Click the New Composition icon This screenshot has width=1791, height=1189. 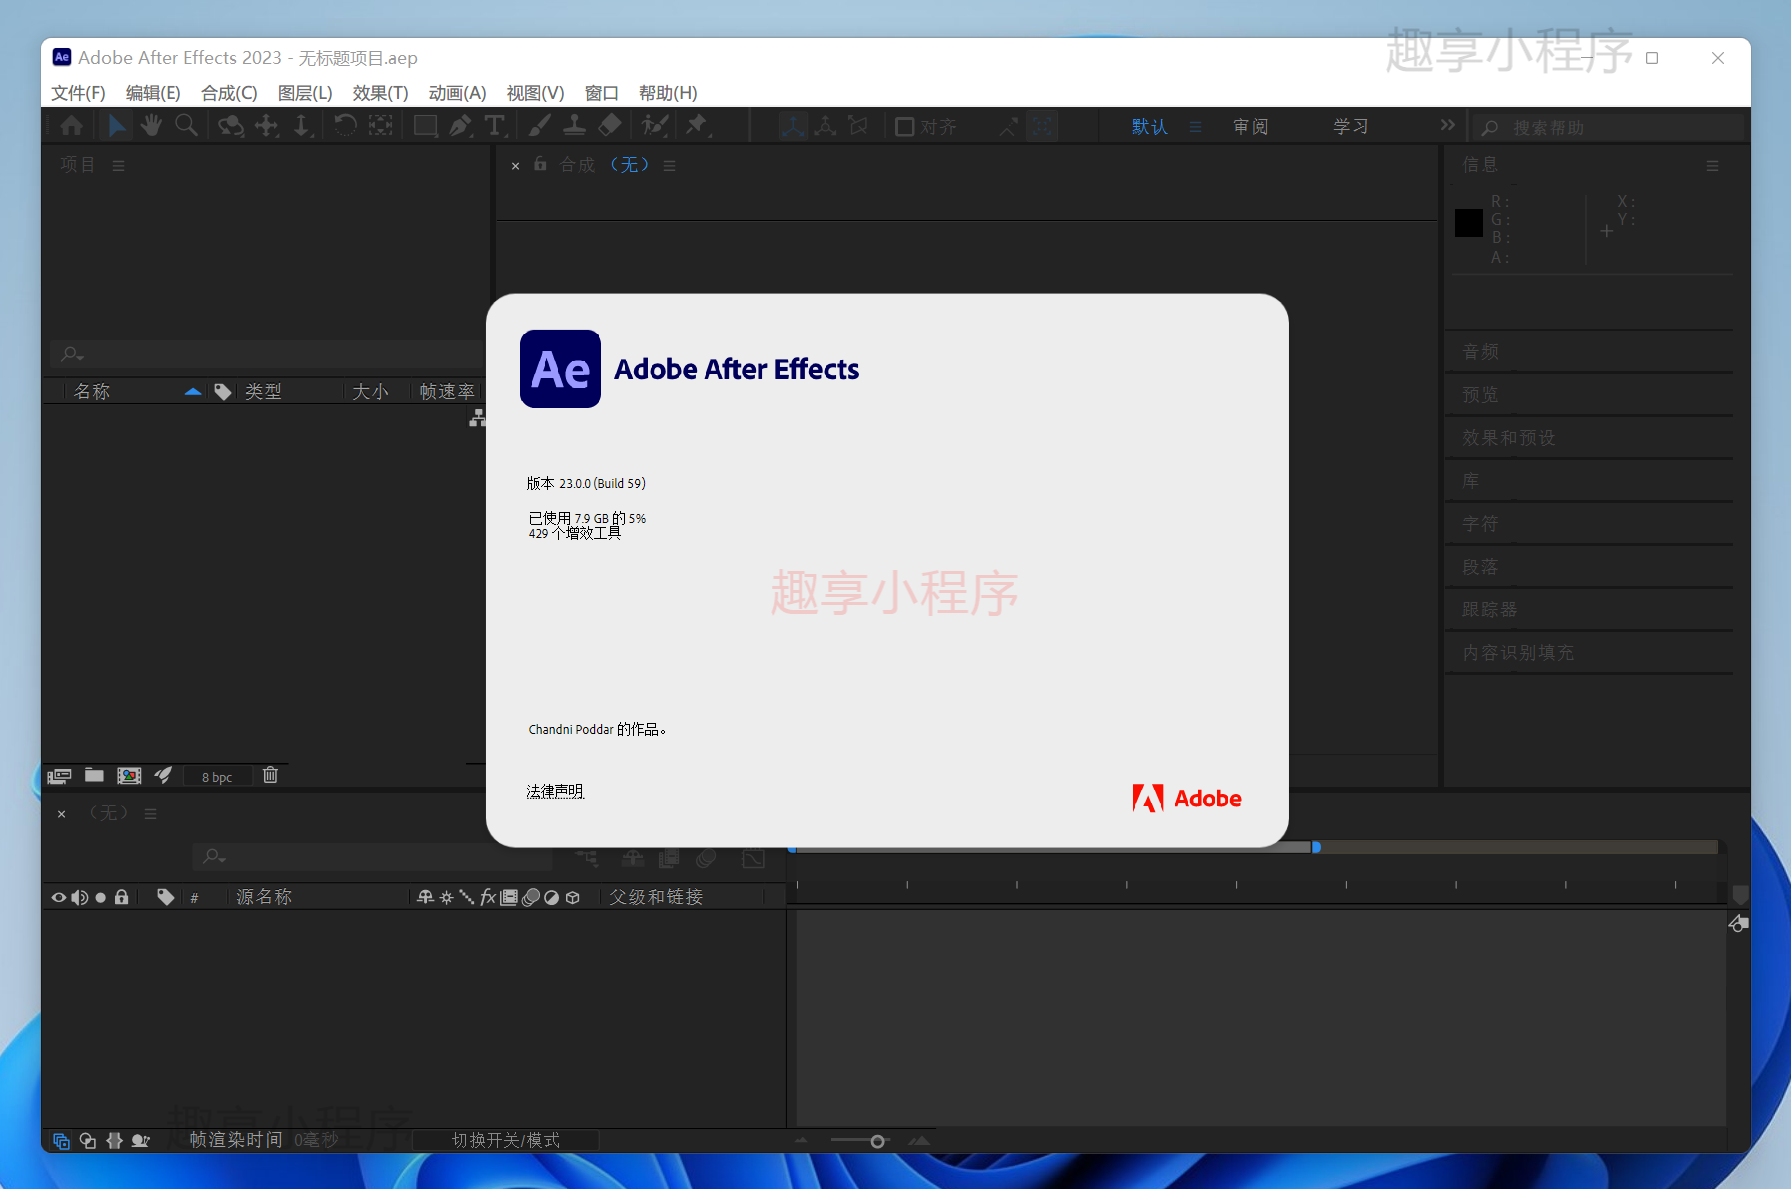coord(129,776)
